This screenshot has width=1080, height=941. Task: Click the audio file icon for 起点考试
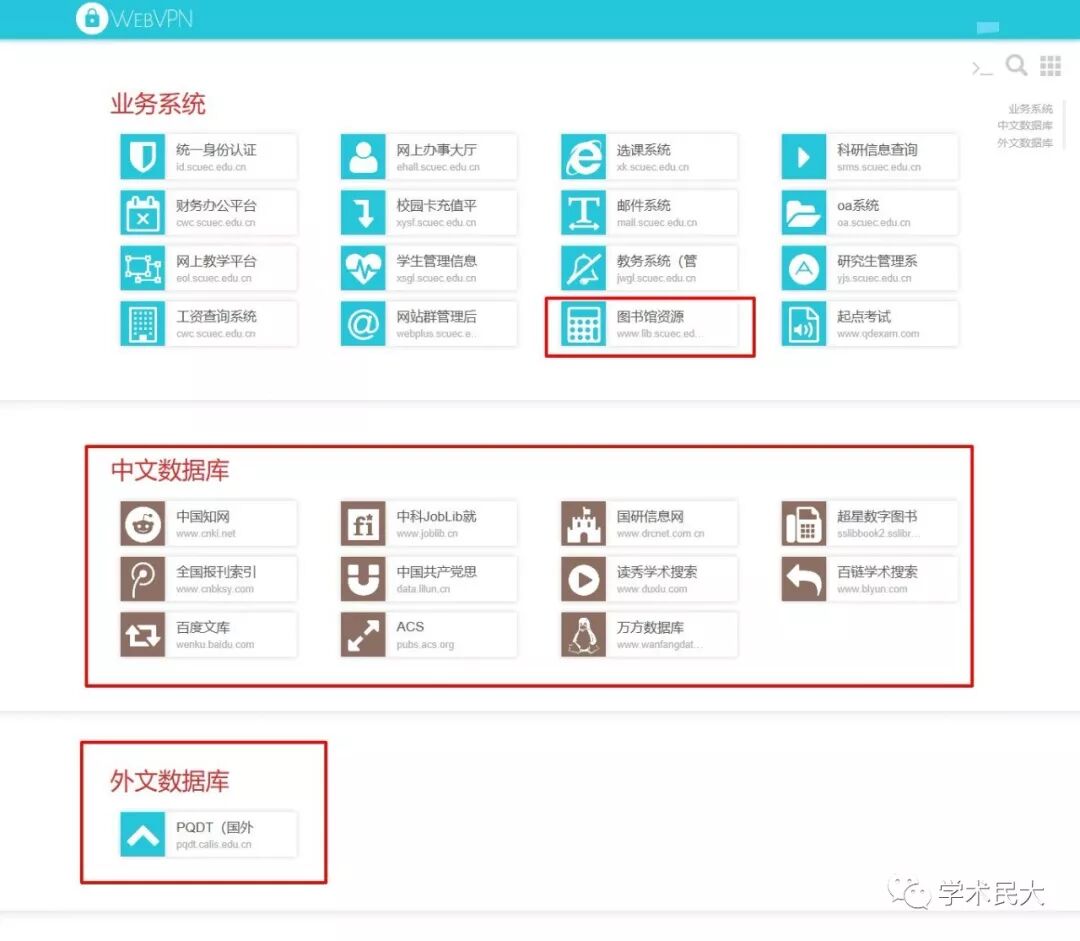coord(804,323)
